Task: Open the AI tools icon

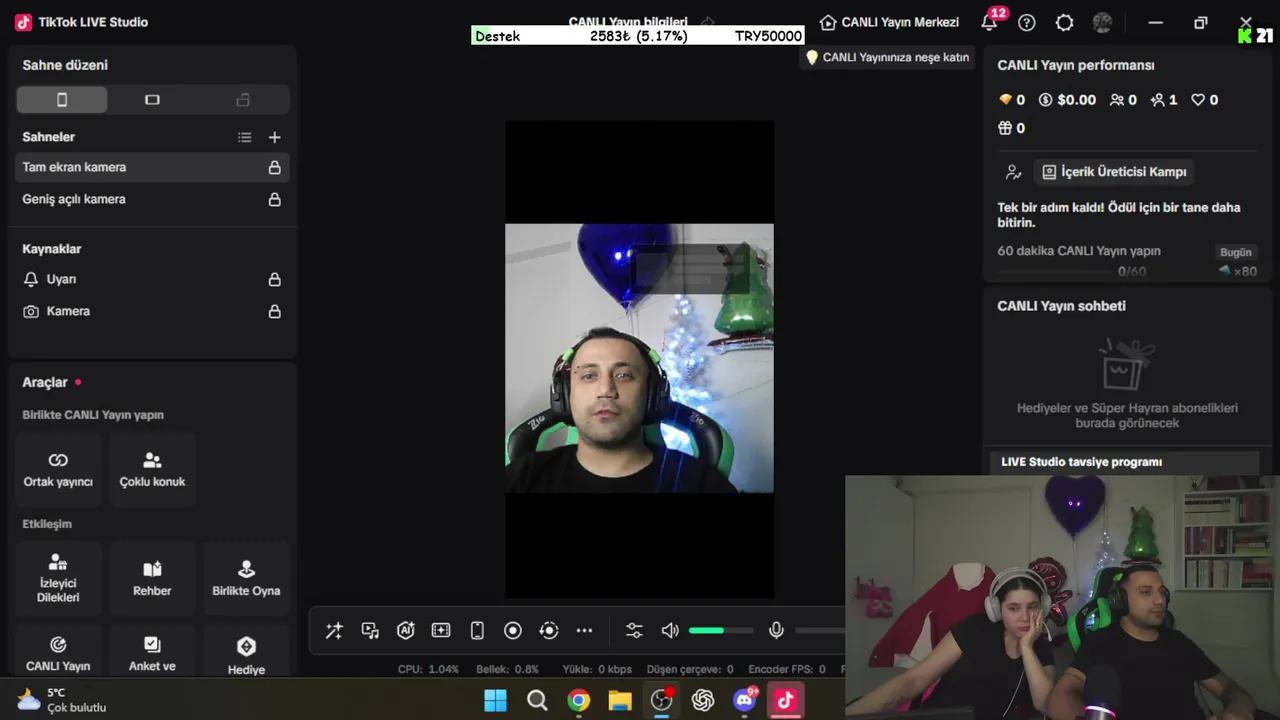Action: click(405, 630)
